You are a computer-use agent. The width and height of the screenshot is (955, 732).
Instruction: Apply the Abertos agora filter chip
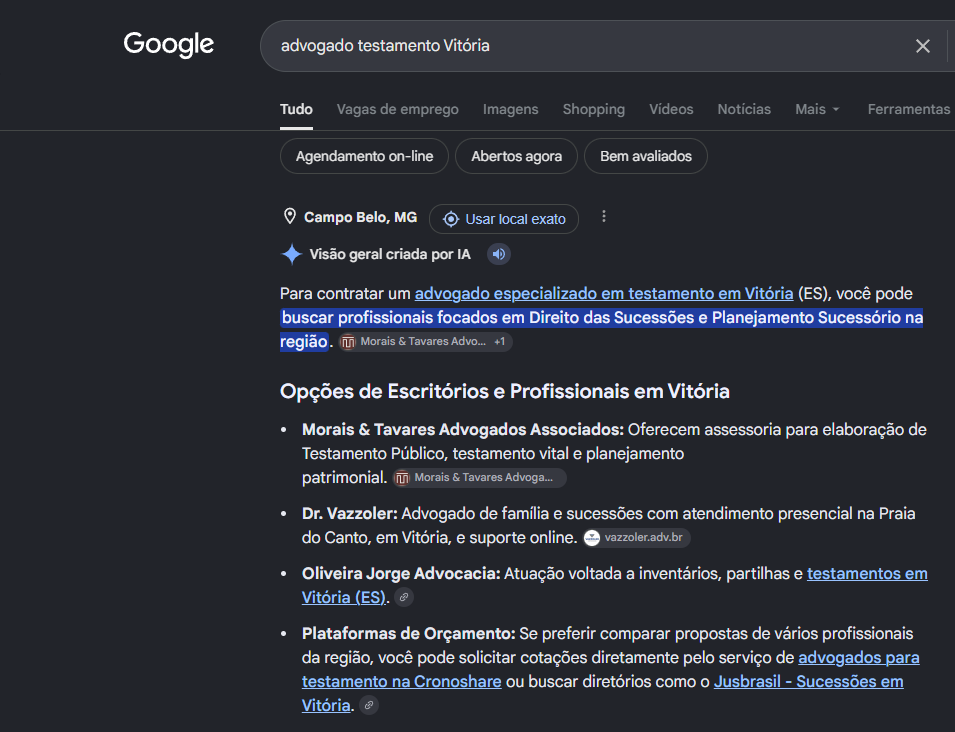point(516,156)
